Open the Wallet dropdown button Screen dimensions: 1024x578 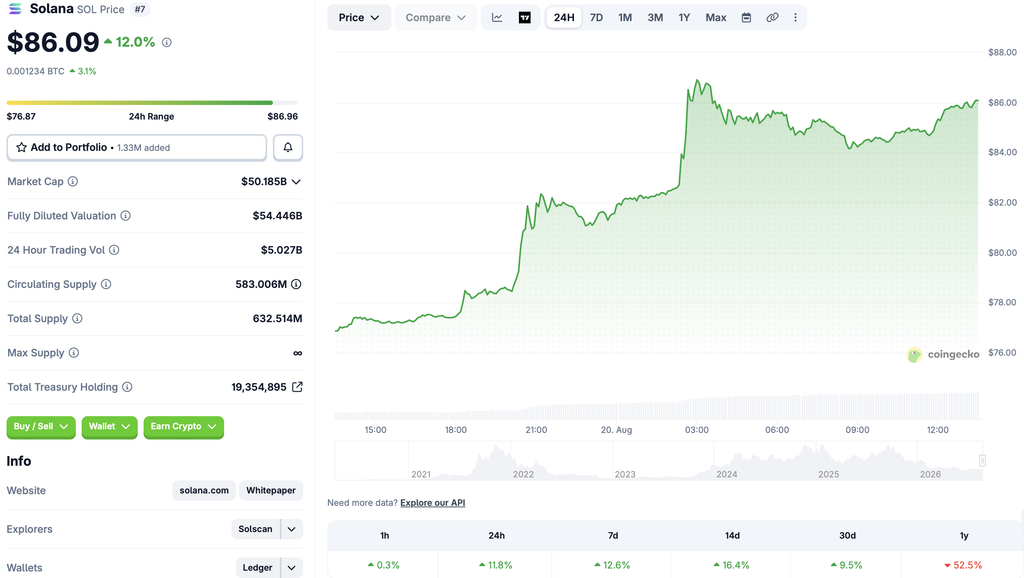[x=109, y=426]
